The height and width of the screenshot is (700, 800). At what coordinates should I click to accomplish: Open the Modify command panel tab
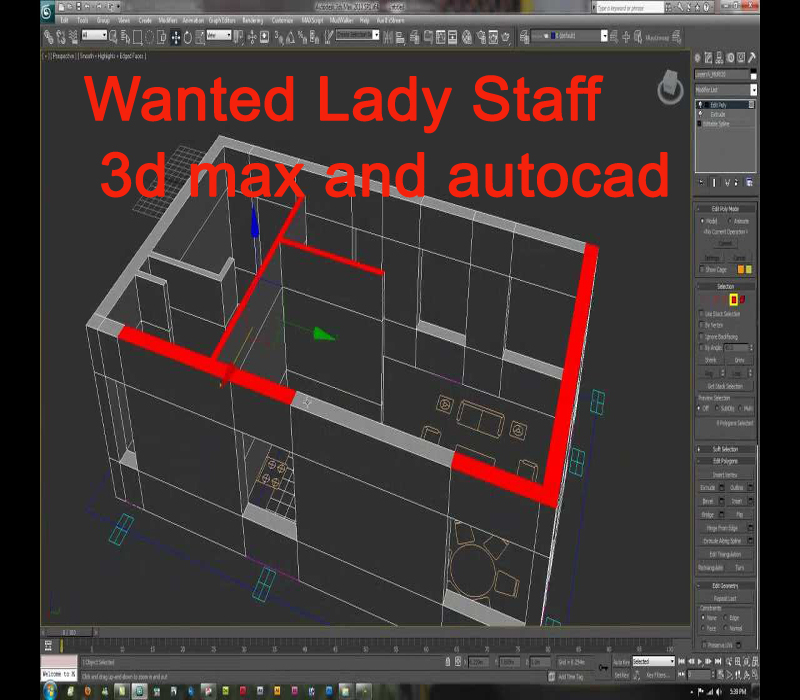click(x=709, y=58)
